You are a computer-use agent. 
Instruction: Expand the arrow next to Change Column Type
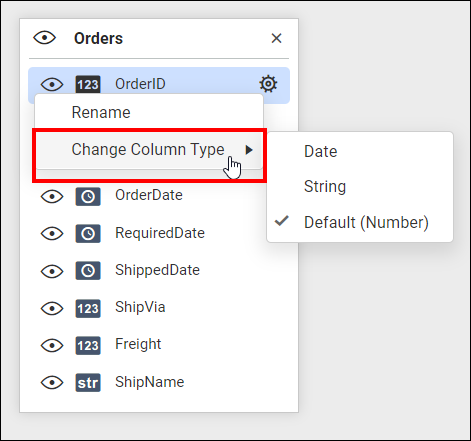tap(249, 150)
